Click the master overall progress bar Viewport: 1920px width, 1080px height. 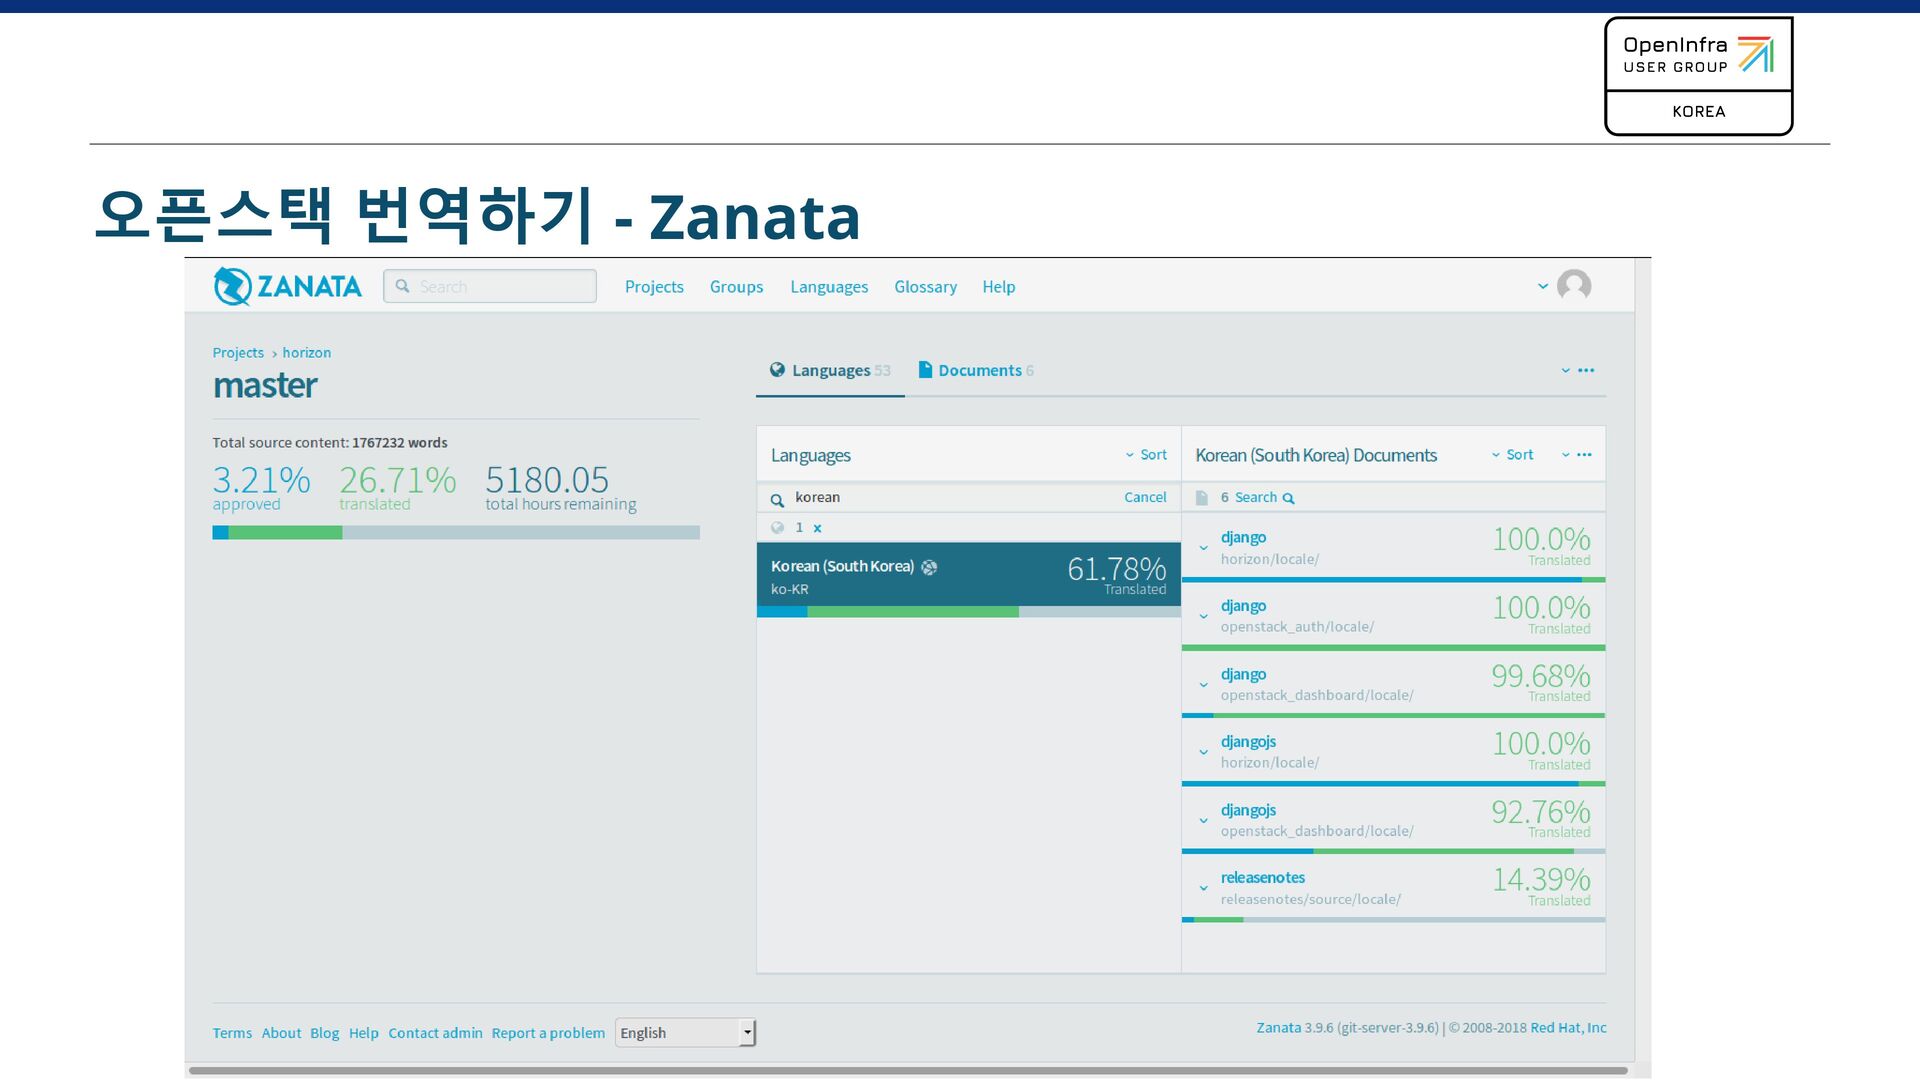click(456, 533)
